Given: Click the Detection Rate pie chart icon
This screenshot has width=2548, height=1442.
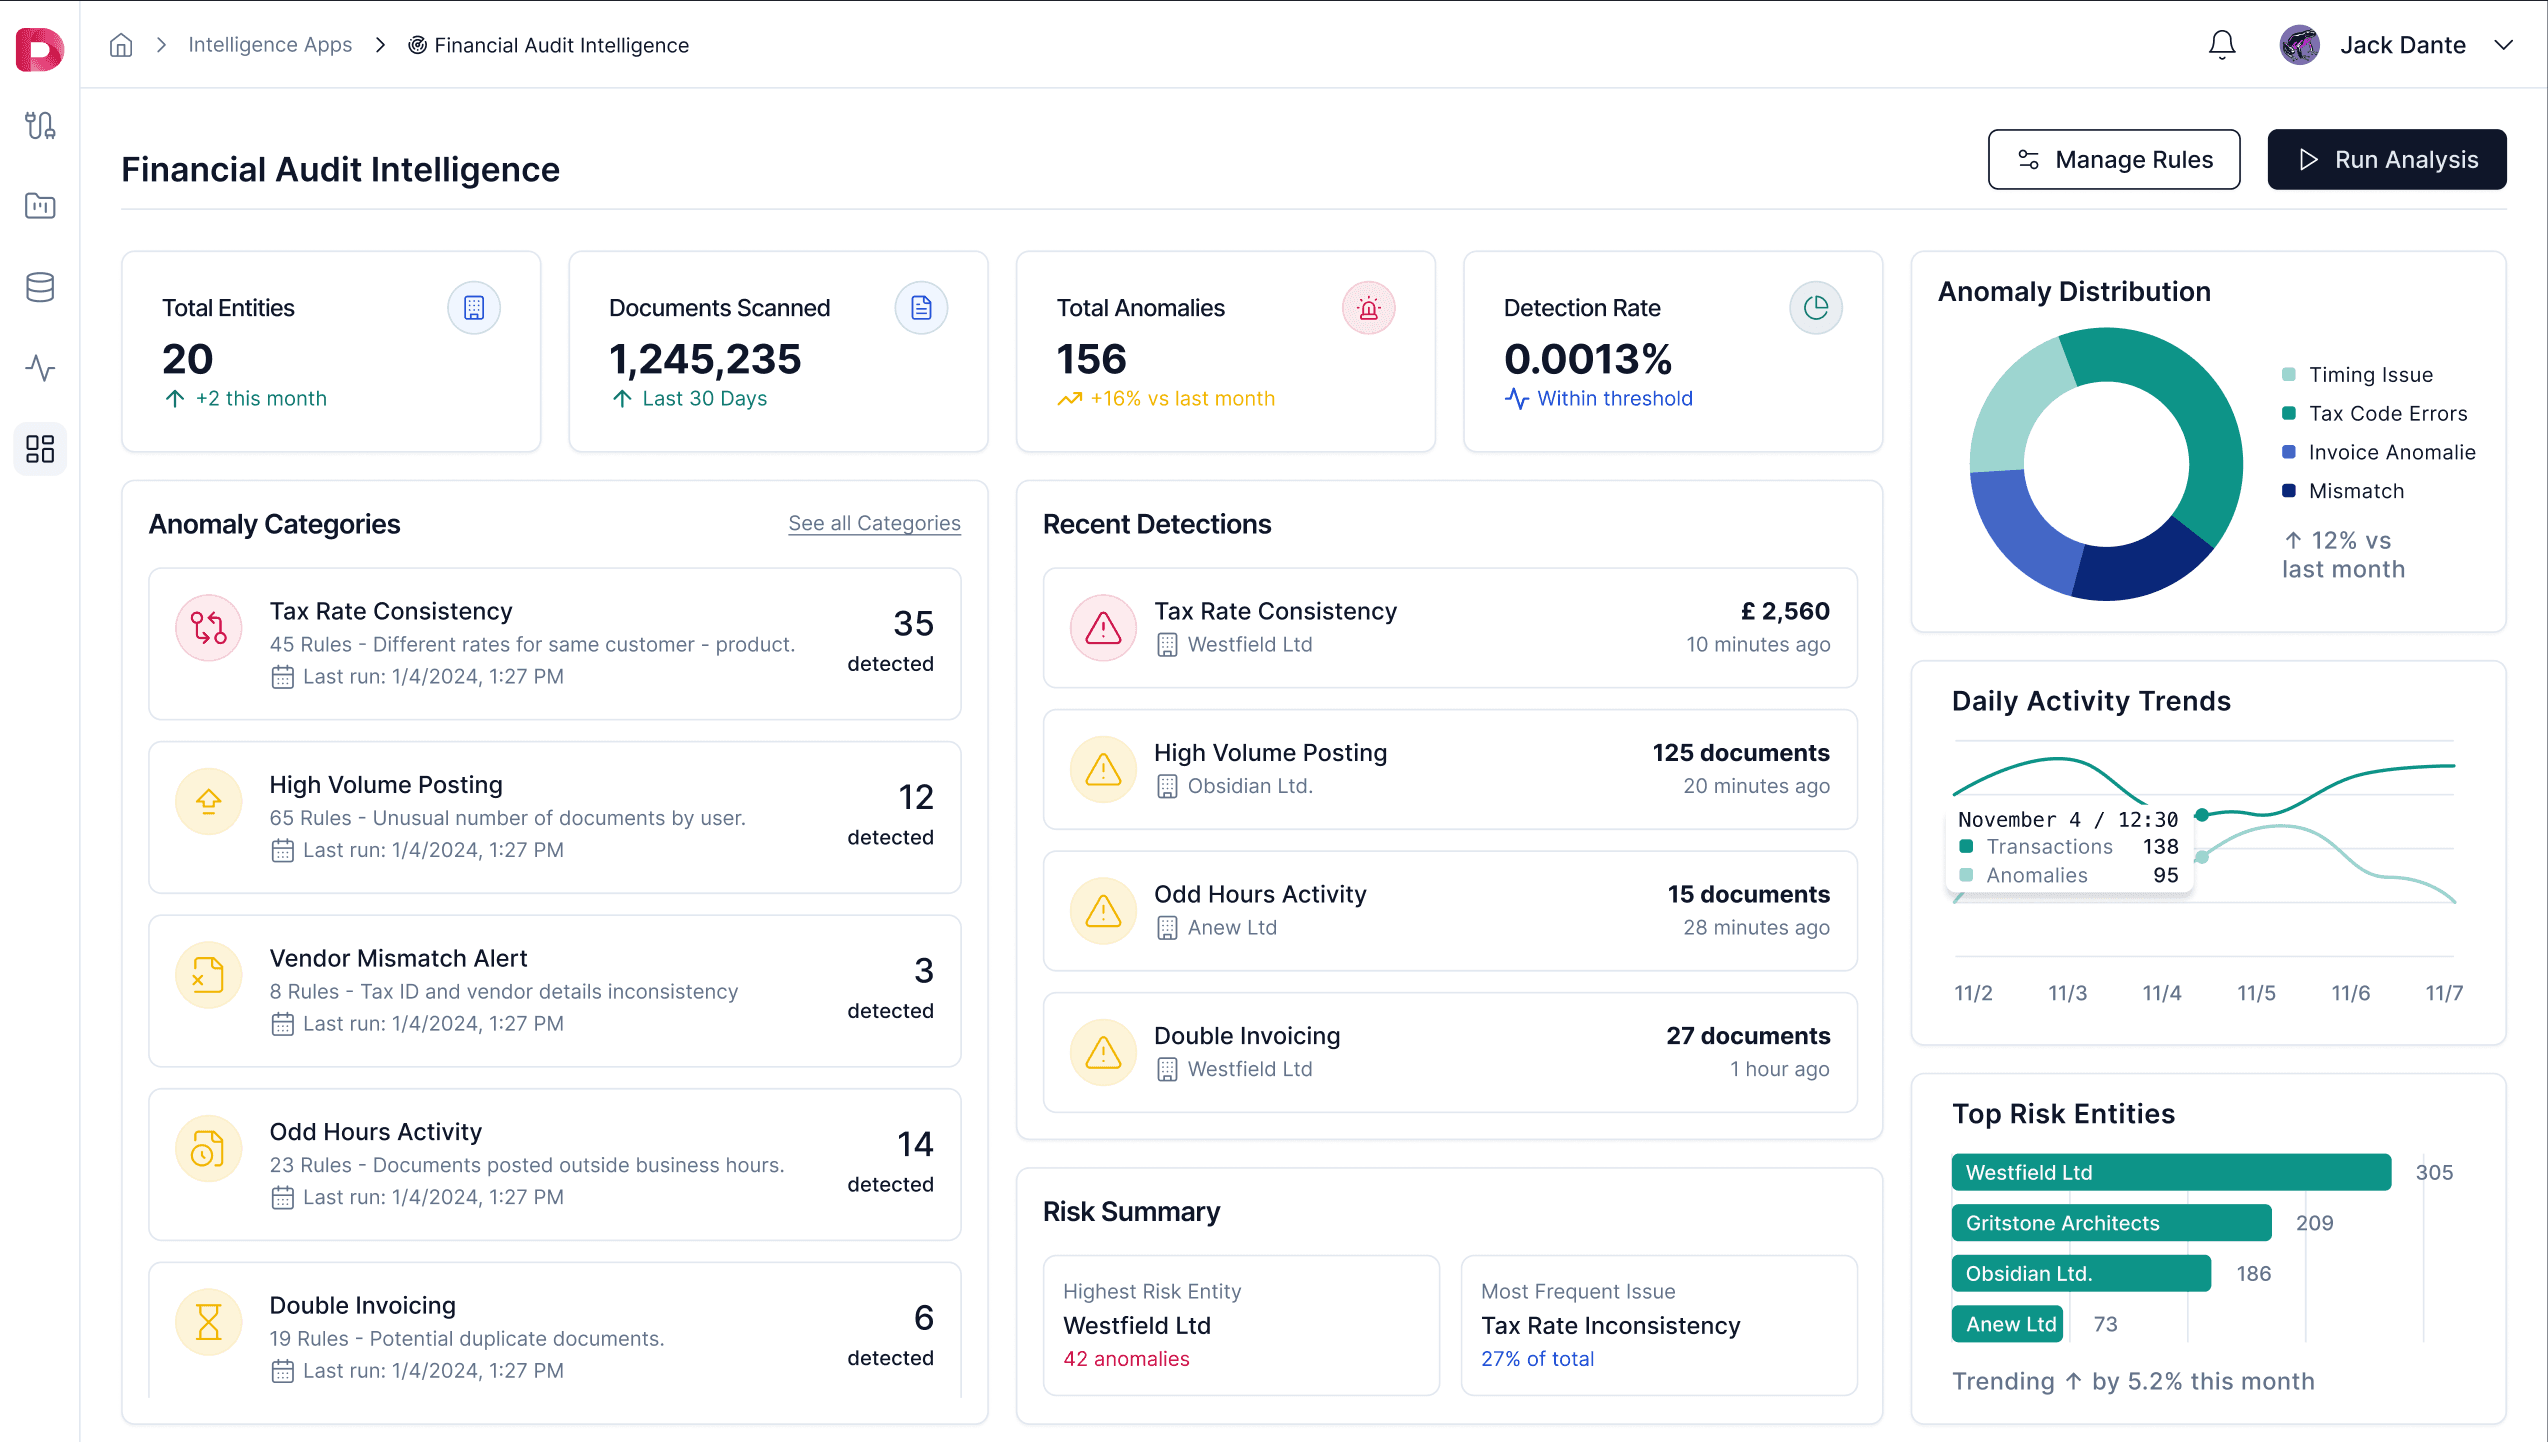Looking at the screenshot, I should (1816, 308).
